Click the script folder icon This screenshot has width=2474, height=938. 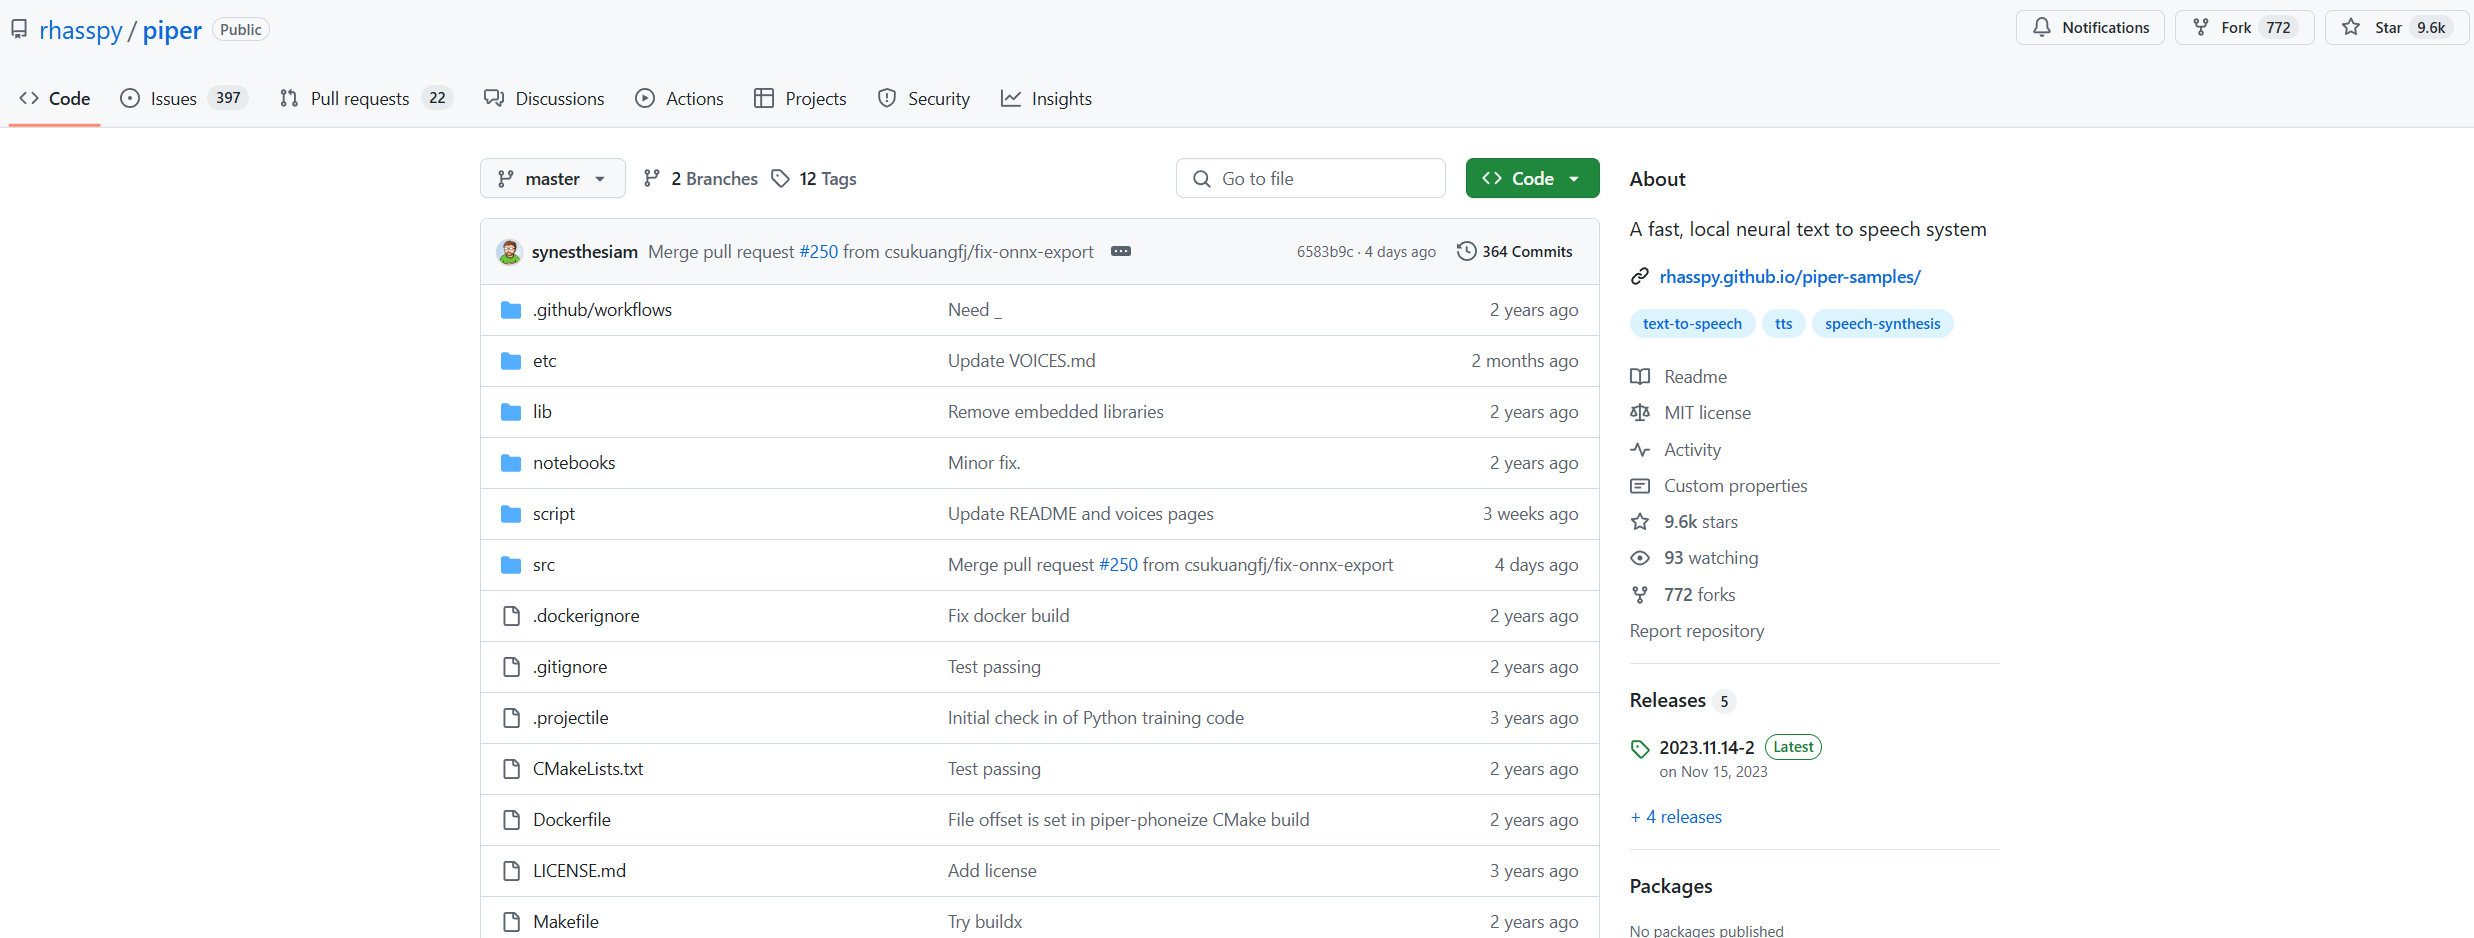pos(511,514)
